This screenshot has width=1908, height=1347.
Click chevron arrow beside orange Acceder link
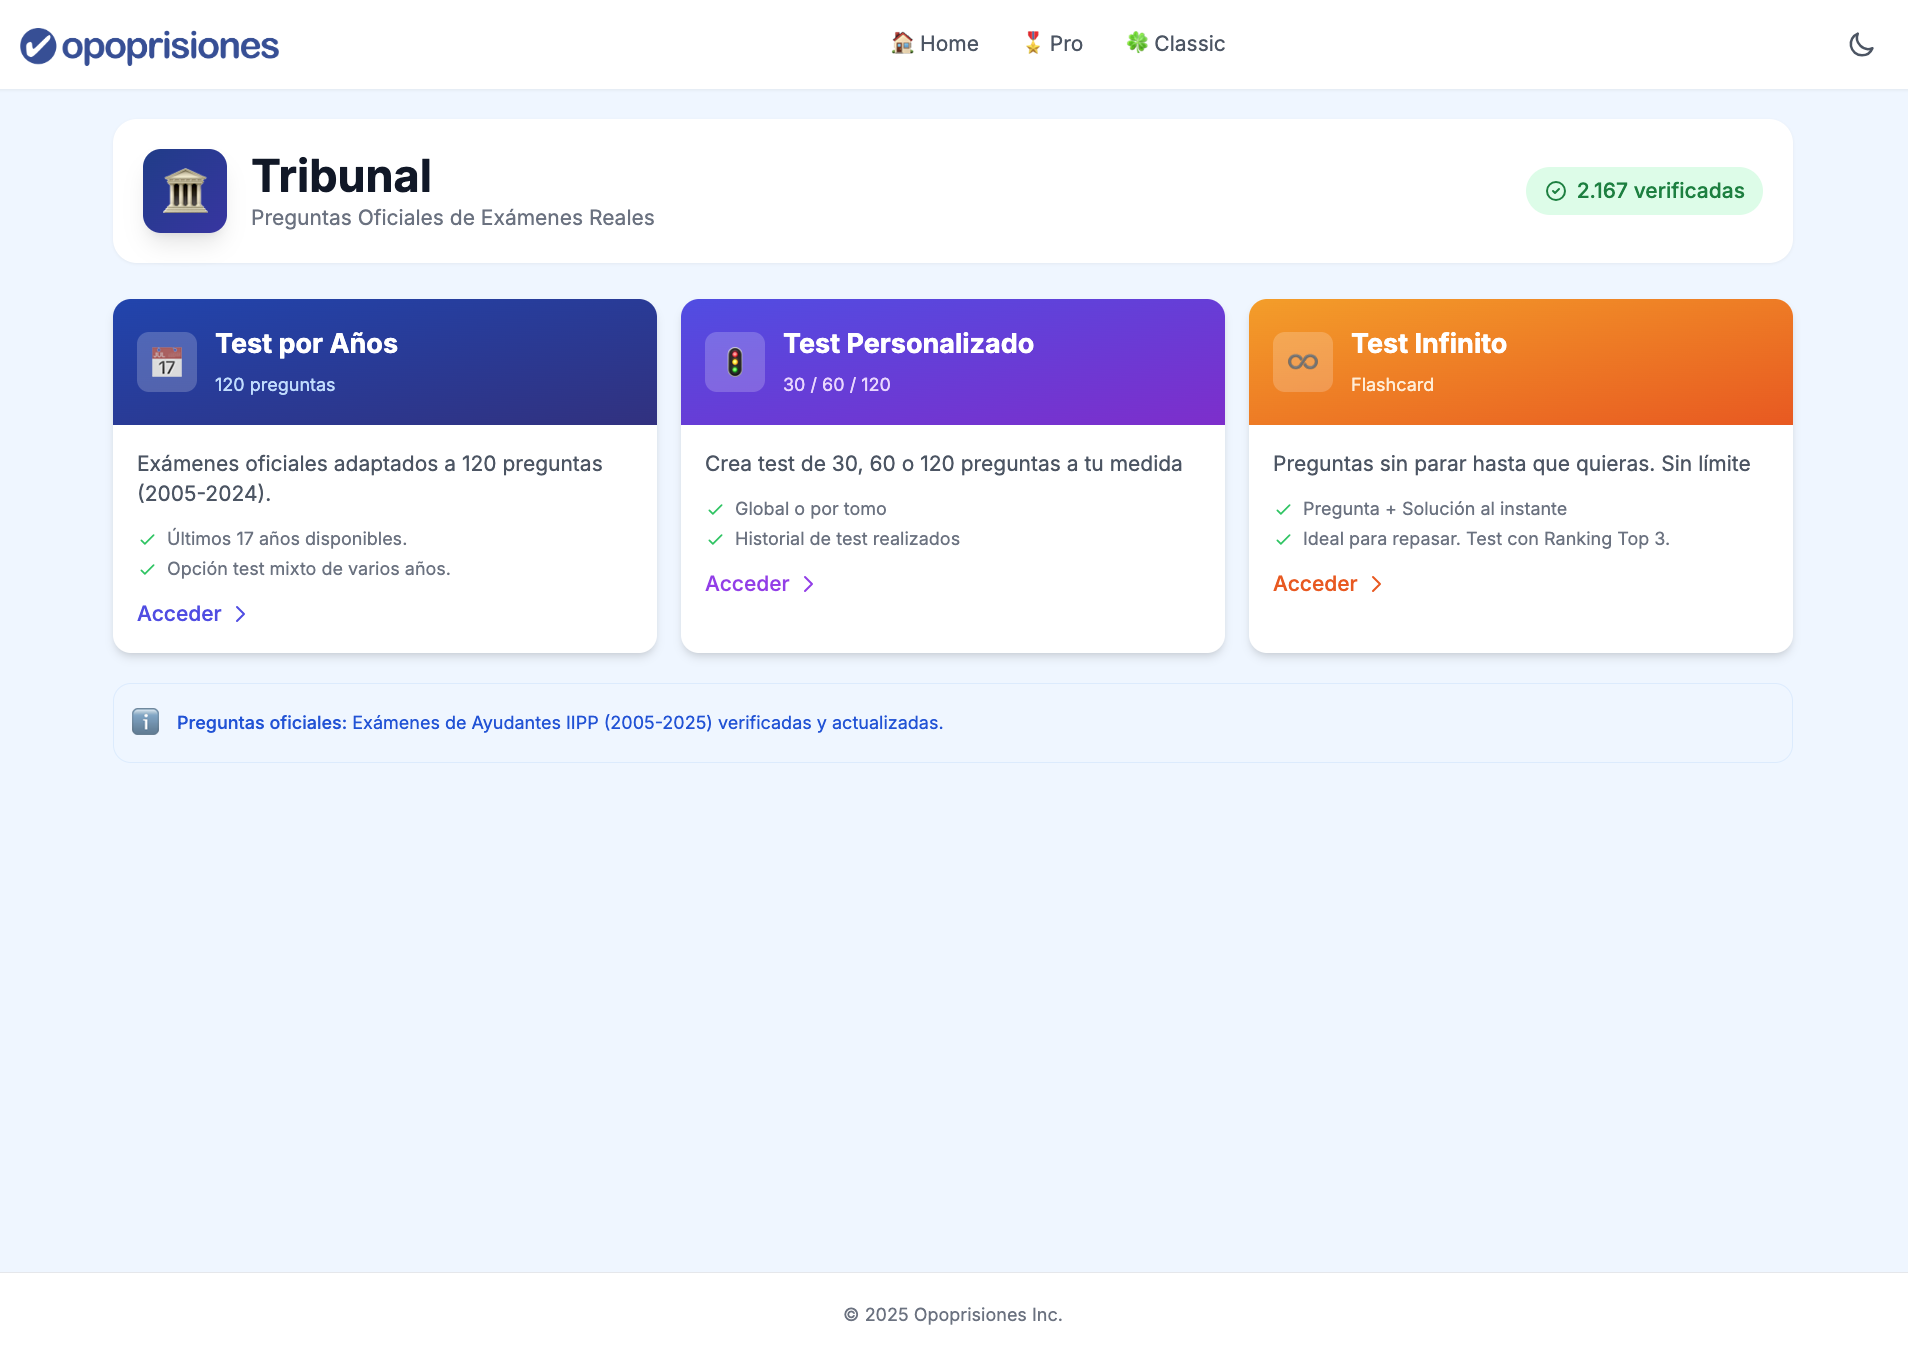[1376, 584]
